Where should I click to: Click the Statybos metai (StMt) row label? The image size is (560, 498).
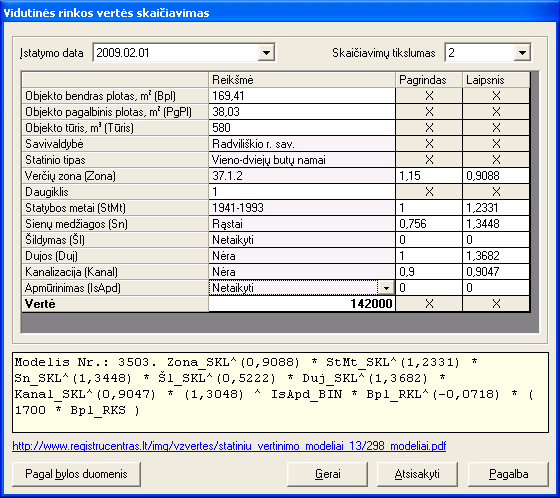(115, 208)
